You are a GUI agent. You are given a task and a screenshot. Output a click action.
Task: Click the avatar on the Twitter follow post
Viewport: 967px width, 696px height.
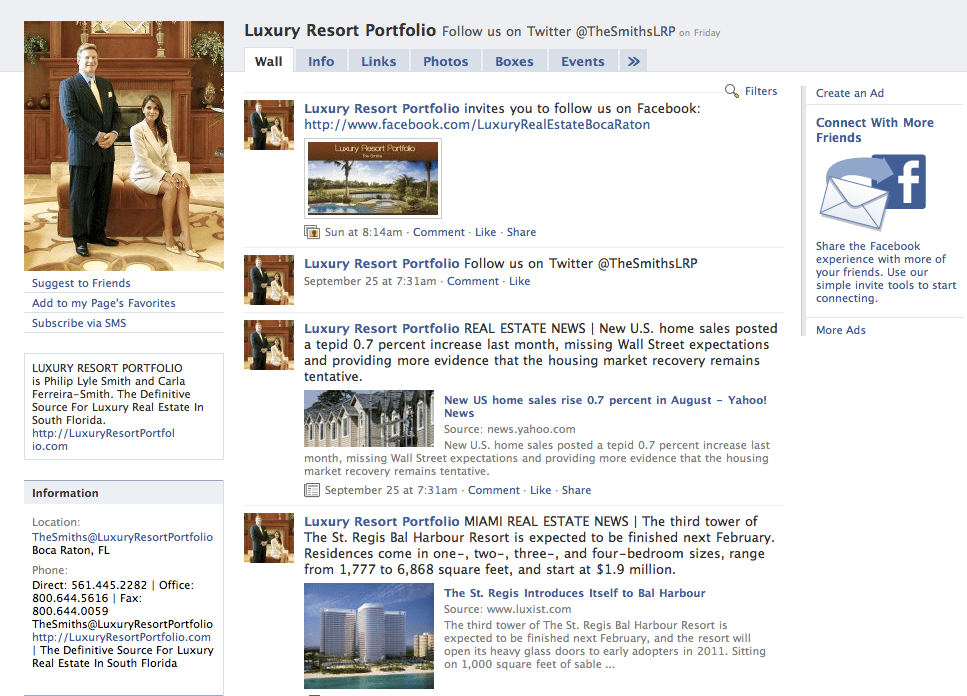pos(269,280)
